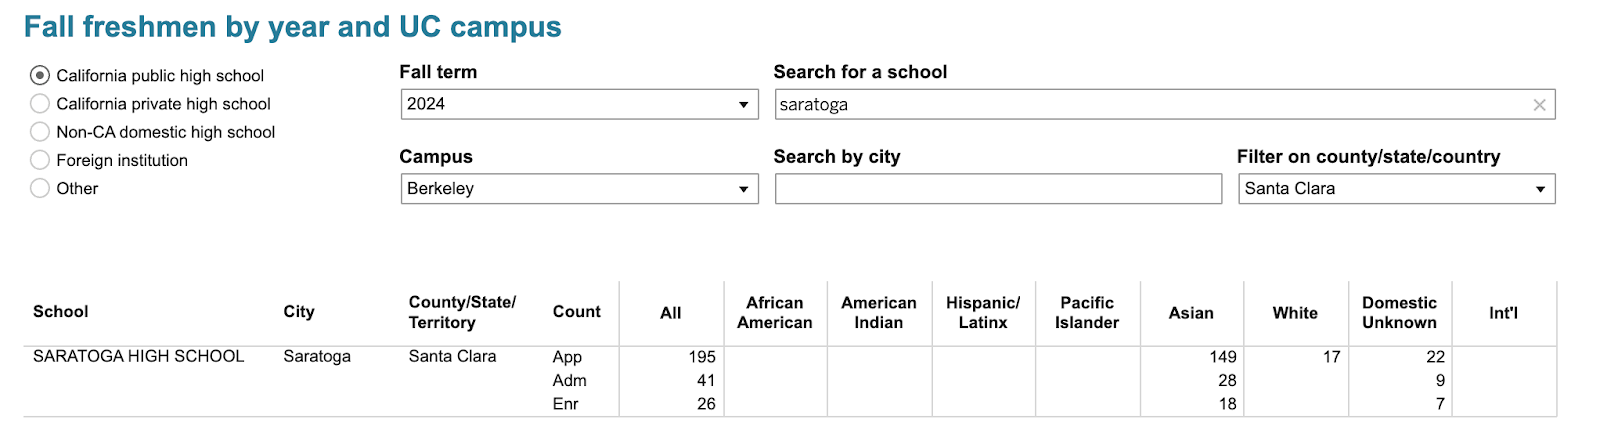Click the Search for a school field
The height and width of the screenshot is (448, 1600).
point(1150,105)
